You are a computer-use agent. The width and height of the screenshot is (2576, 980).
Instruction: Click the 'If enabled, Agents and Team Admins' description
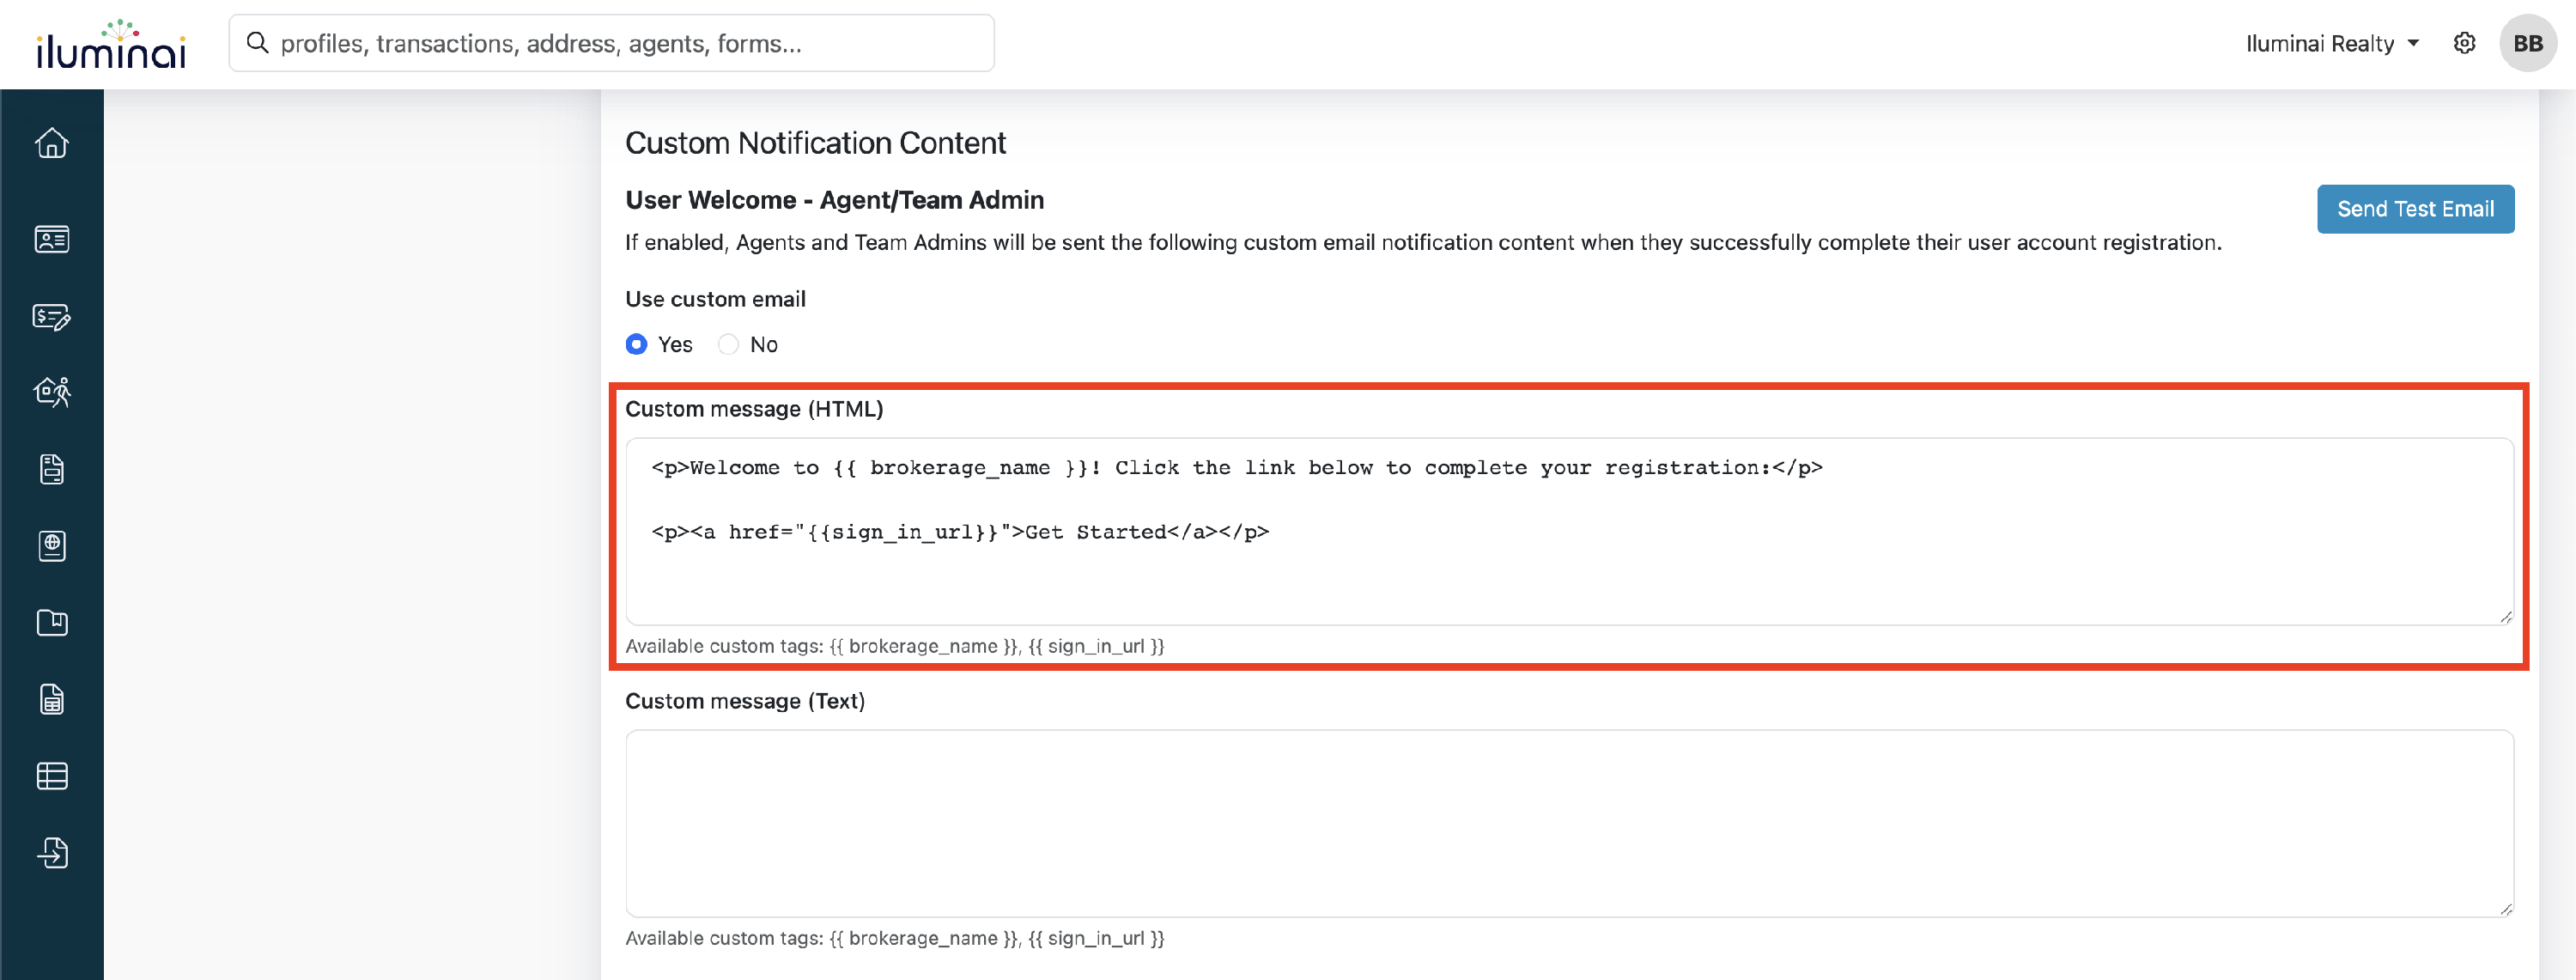coord(1423,242)
